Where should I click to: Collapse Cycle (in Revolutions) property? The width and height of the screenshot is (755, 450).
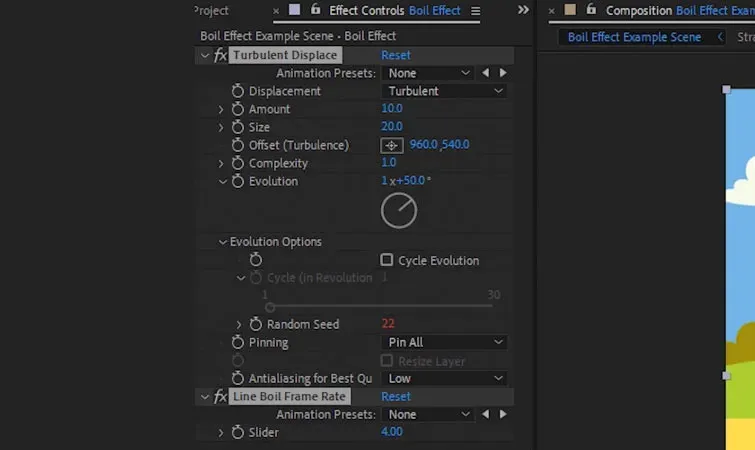tap(241, 278)
